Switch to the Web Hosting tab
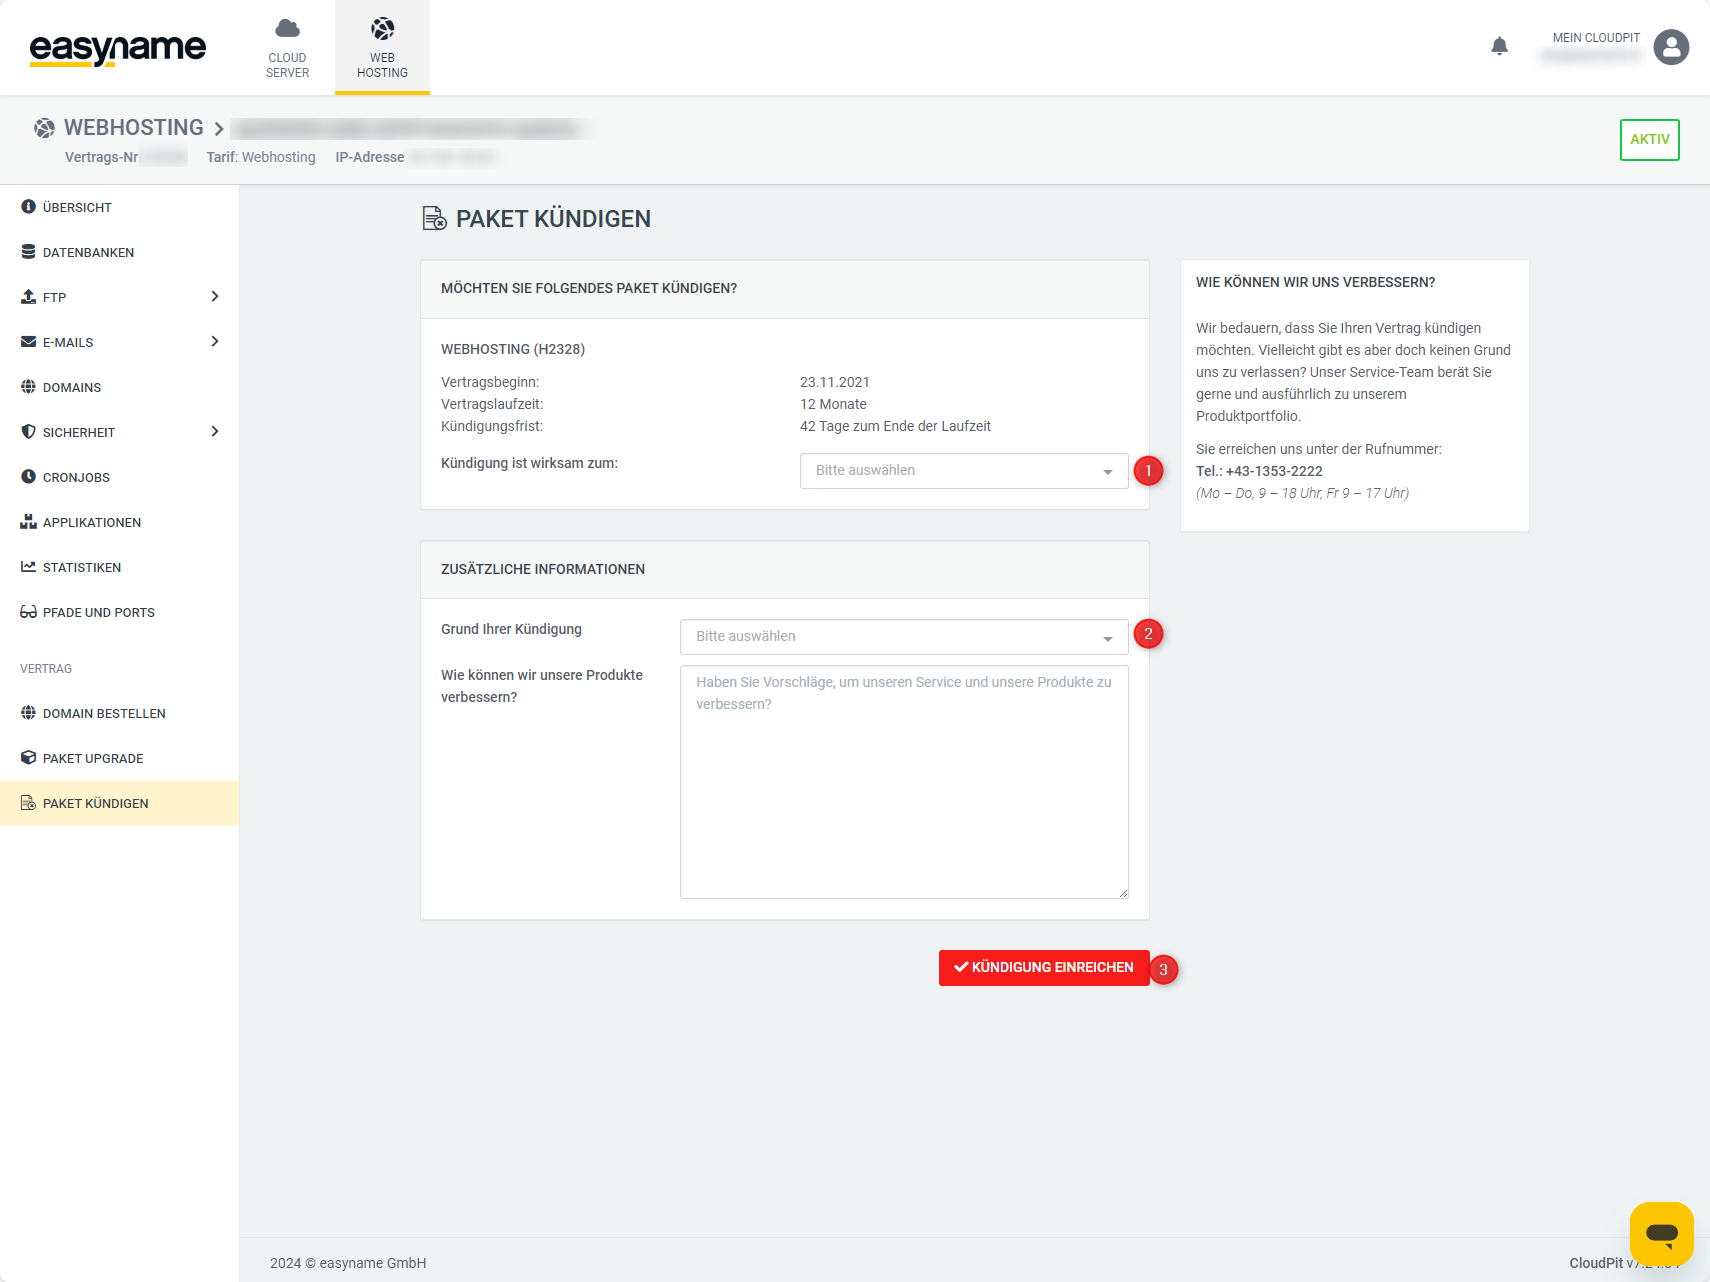This screenshot has height=1282, width=1710. pyautogui.click(x=382, y=47)
